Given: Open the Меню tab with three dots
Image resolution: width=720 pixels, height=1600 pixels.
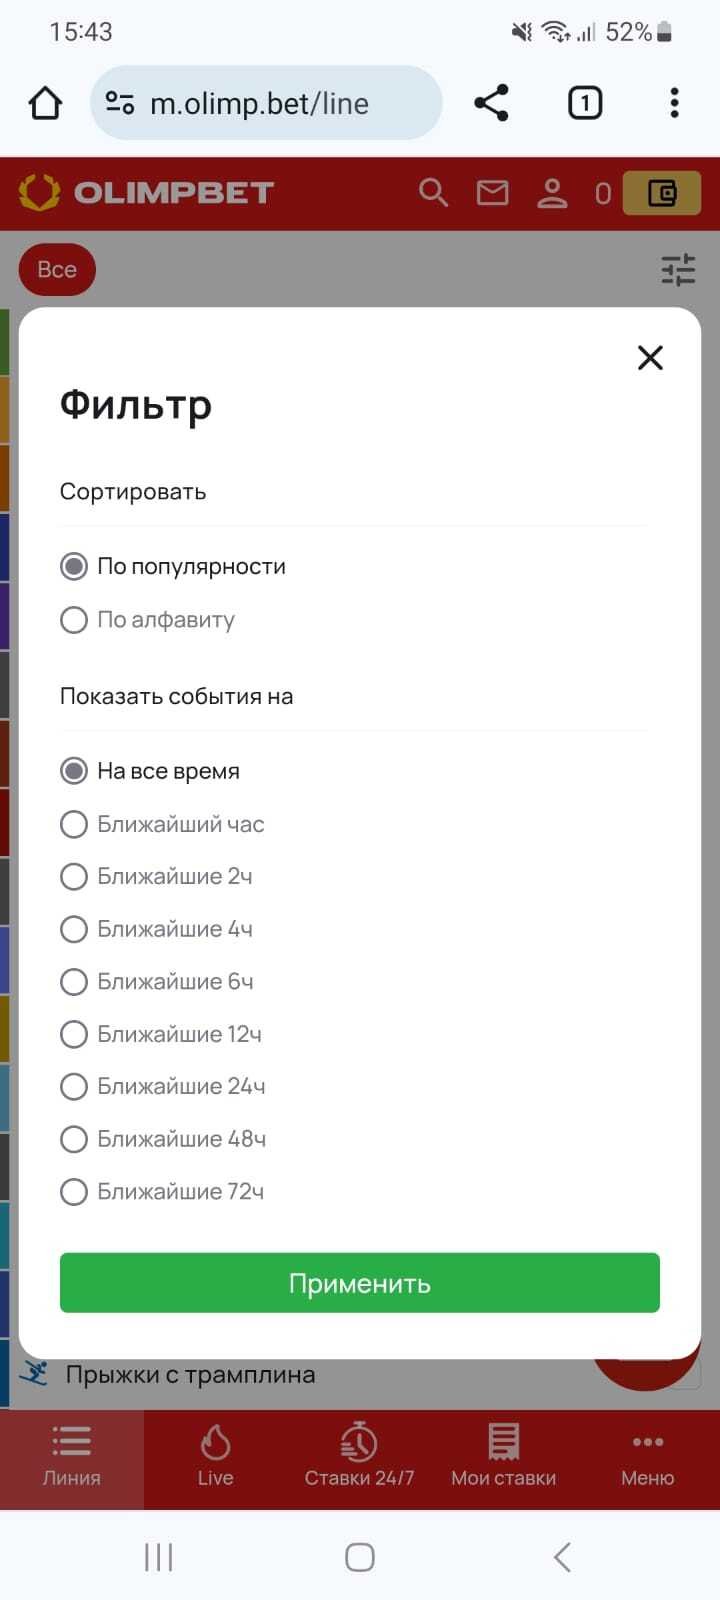Looking at the screenshot, I should (x=647, y=1457).
